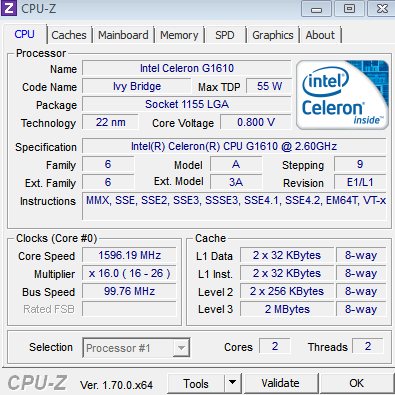Viewport: 395px width, 395px height.
Task: Close the CPU-Z window
Action: click(381, 9)
